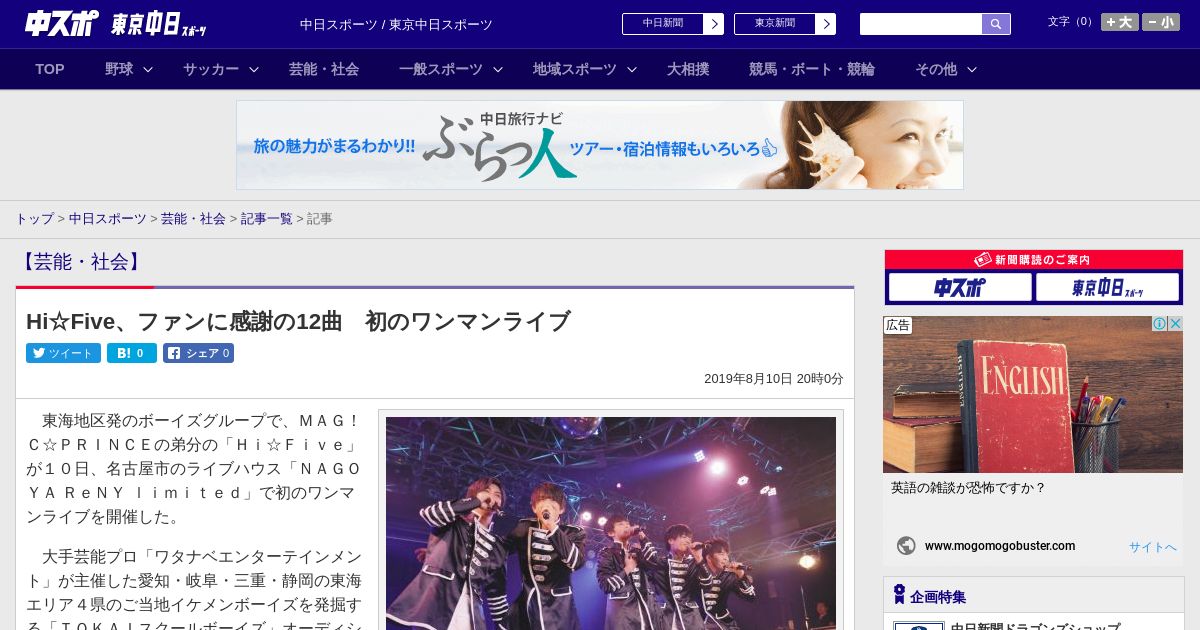Screen dimensions: 1200x630
Task: Select 競馬・ボート・競輪 menu item
Action: coord(812,69)
